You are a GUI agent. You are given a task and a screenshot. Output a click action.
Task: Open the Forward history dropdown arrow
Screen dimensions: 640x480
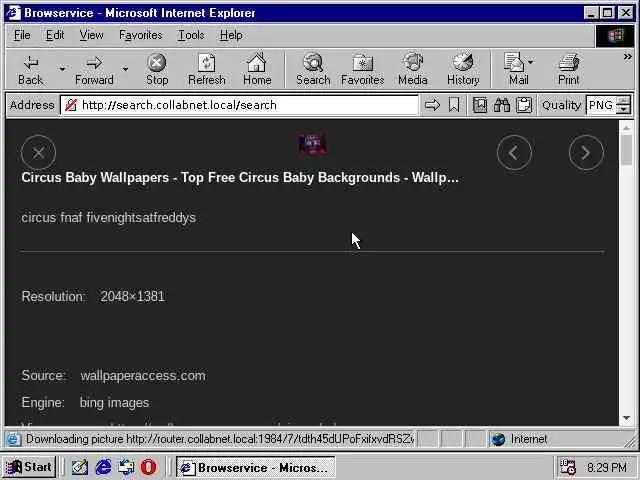[x=125, y=69]
